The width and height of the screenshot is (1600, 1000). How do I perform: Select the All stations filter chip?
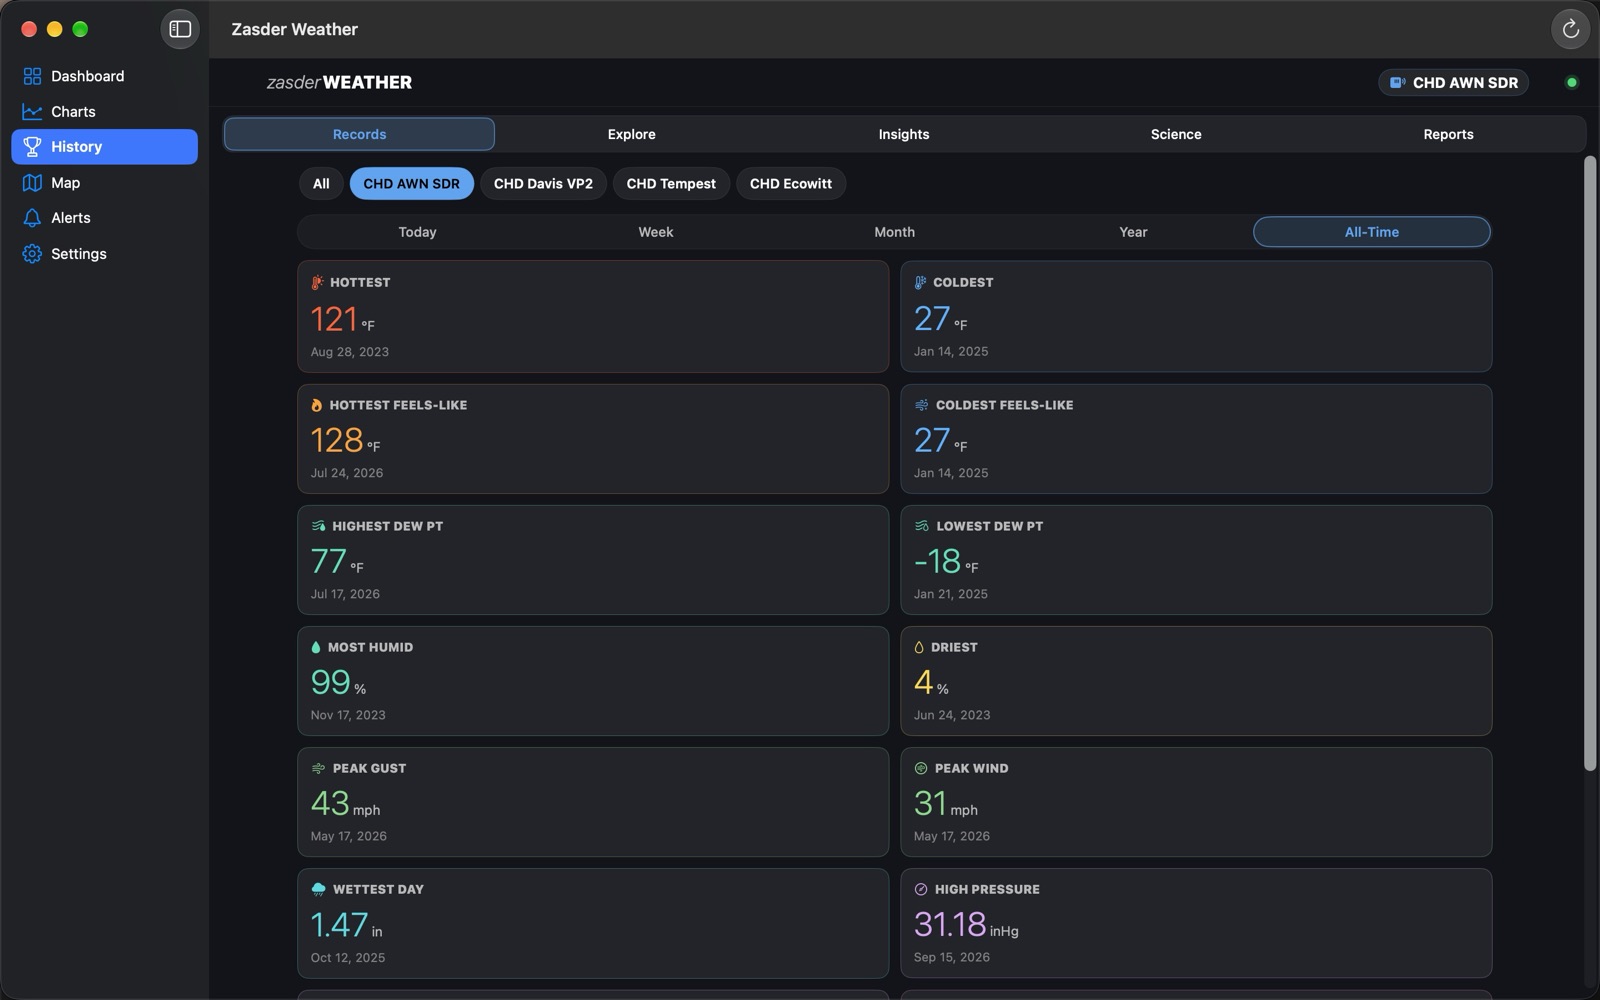click(x=321, y=184)
